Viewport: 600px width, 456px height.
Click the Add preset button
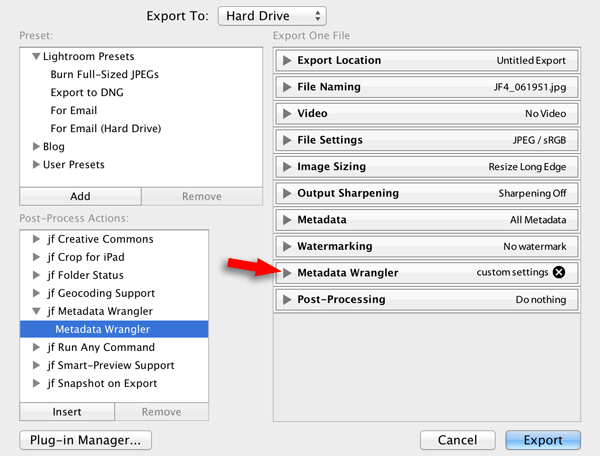pyautogui.click(x=80, y=196)
